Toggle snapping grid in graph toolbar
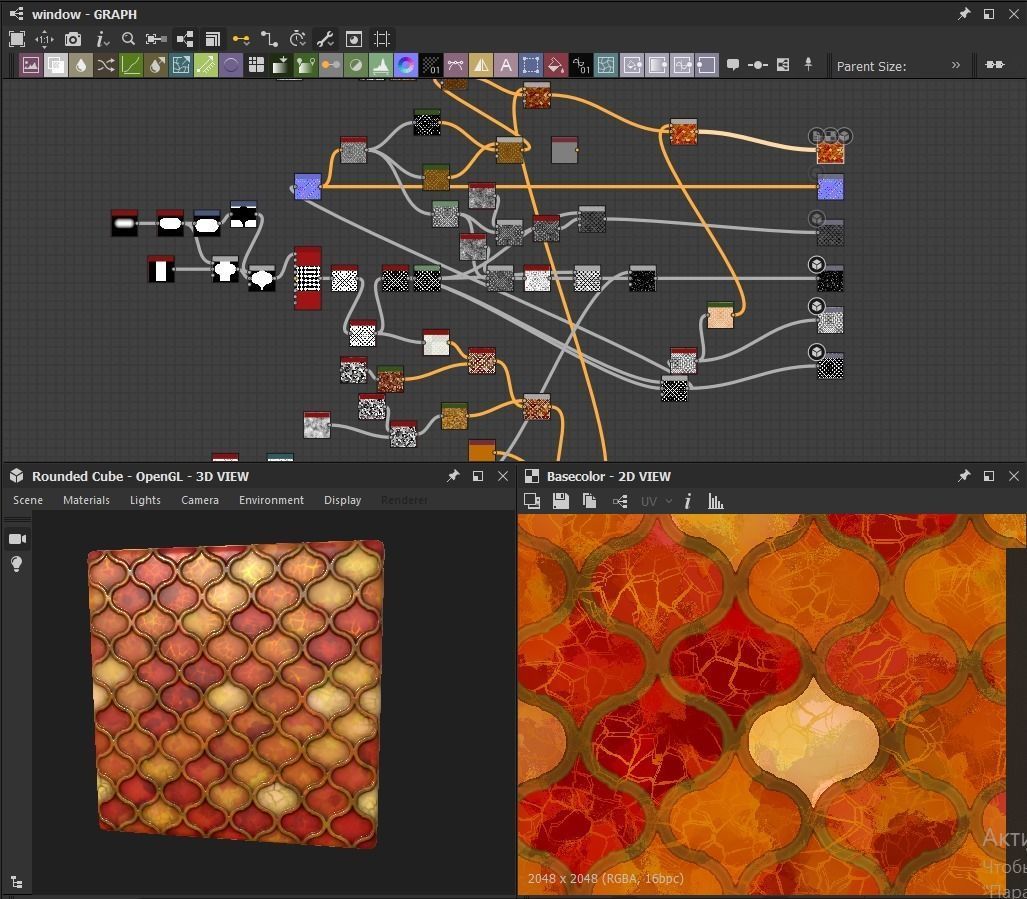This screenshot has width=1027, height=899. 382,39
